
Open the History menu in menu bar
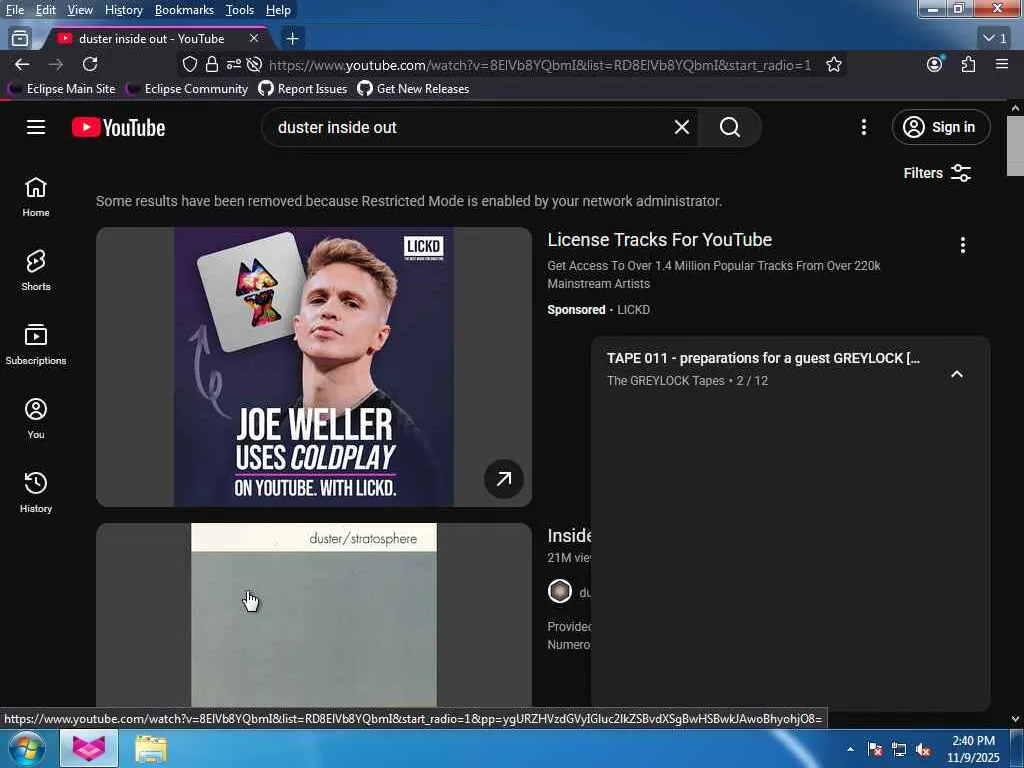[x=123, y=10]
